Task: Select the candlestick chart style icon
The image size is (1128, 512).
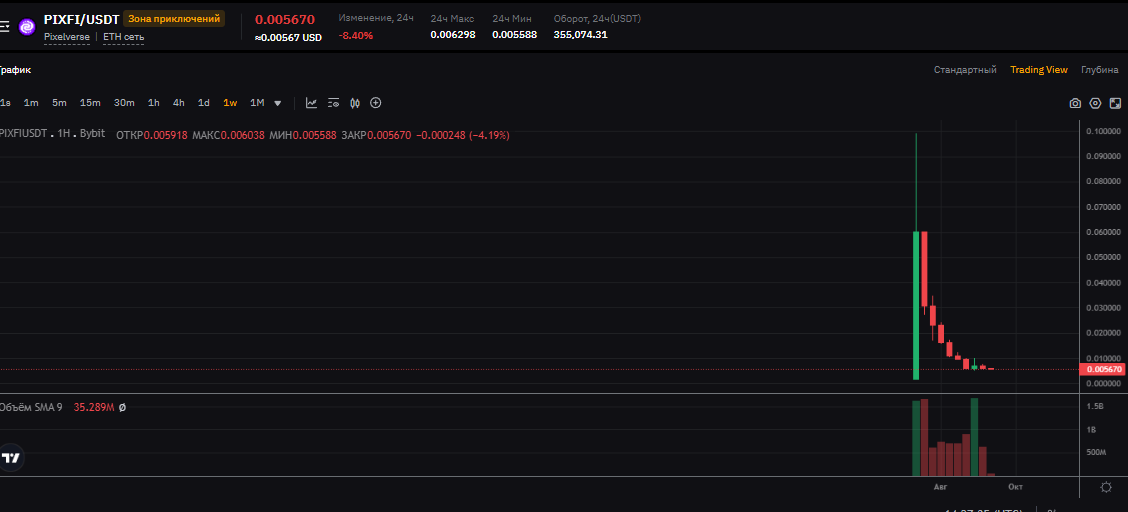Action: coord(354,103)
